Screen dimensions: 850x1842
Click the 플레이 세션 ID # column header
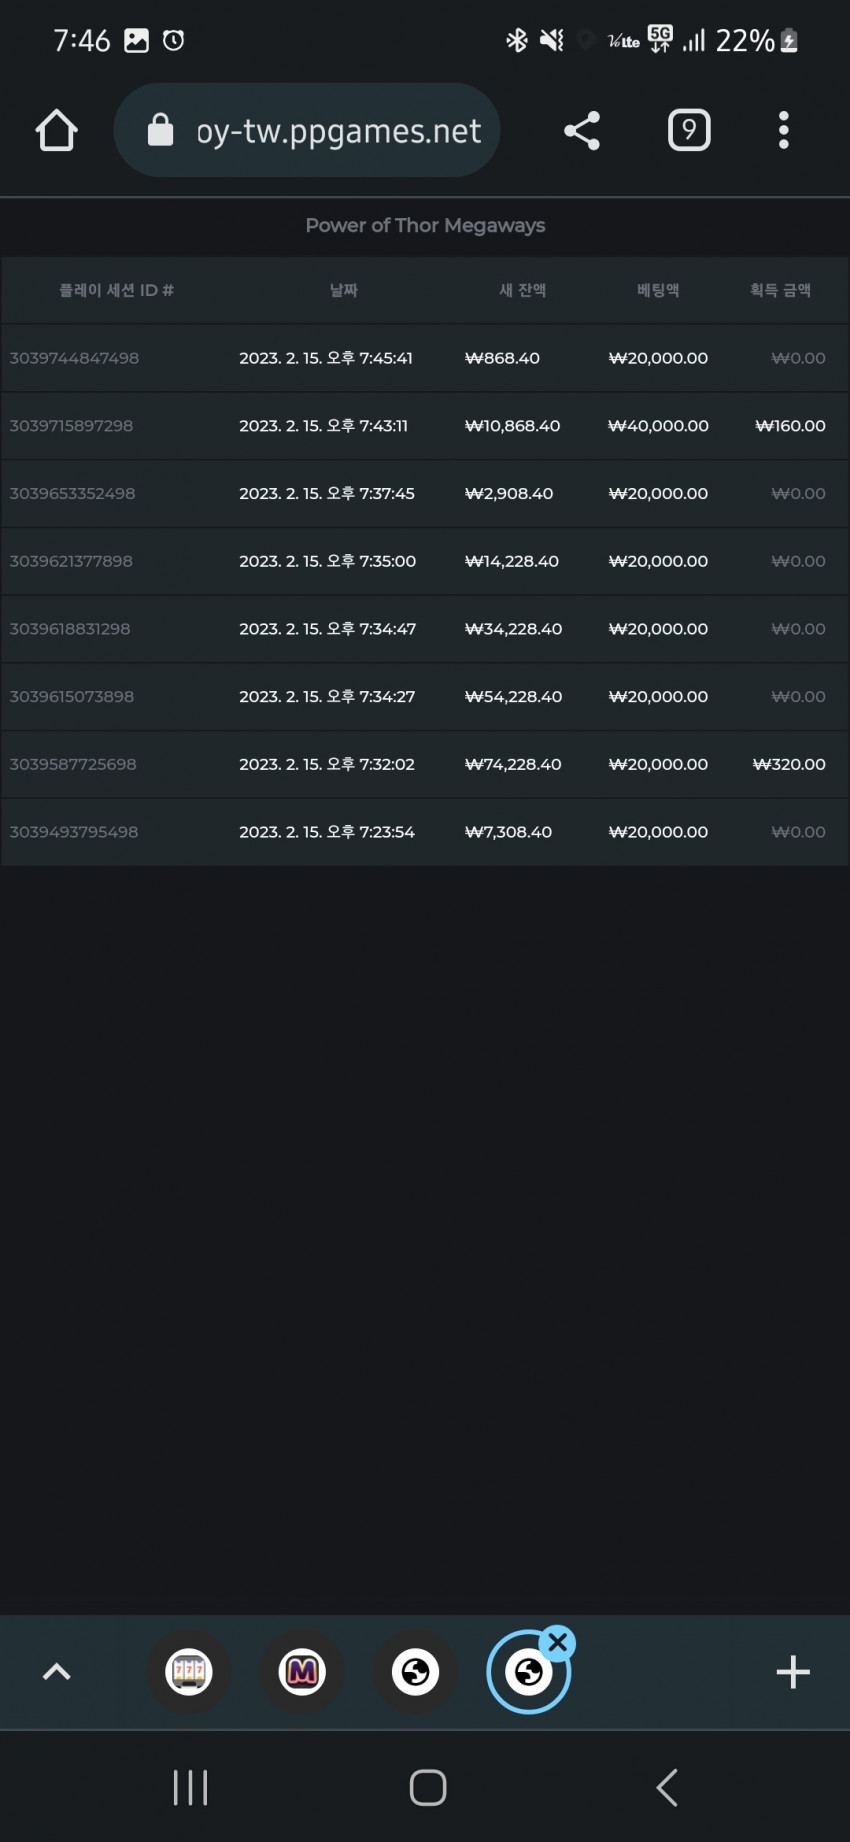(116, 290)
